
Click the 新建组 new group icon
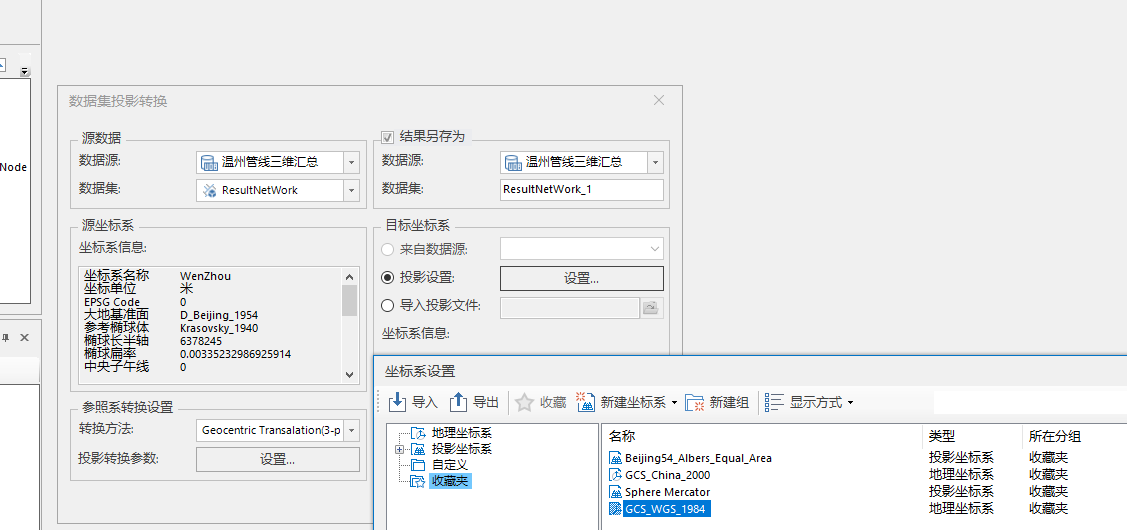(x=694, y=403)
